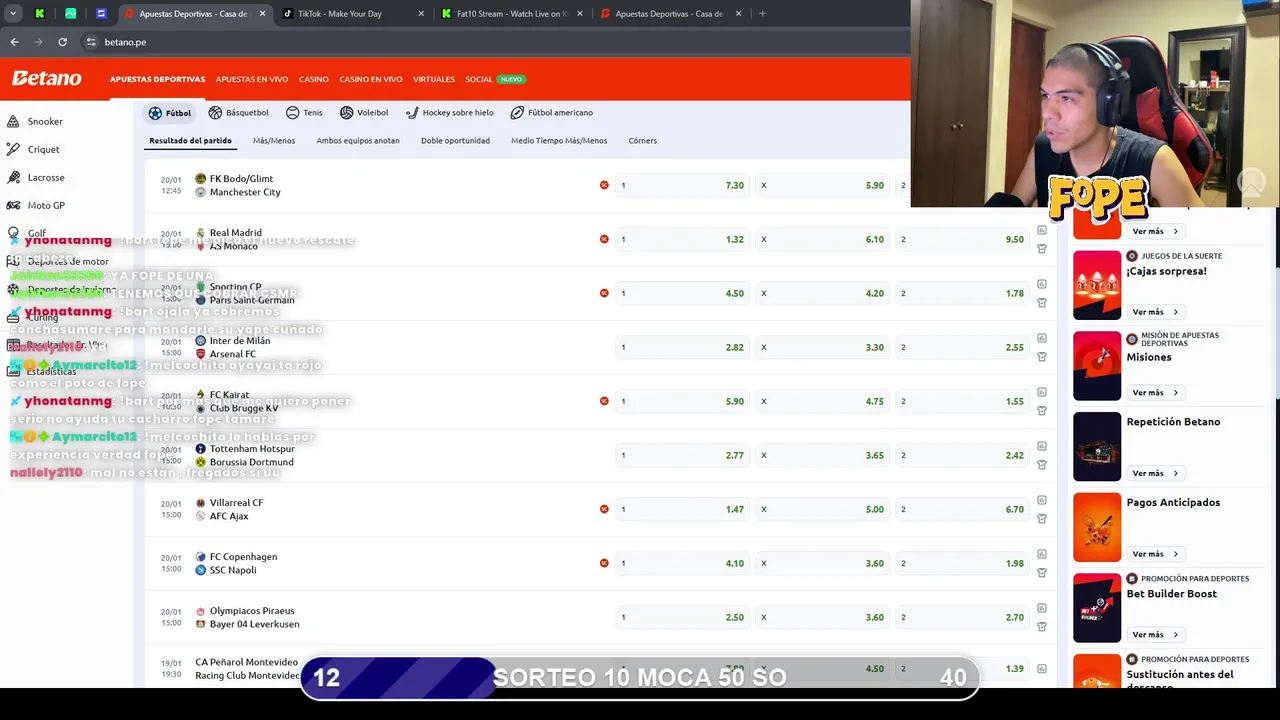Click the SC icon for Villarreal match
This screenshot has height=720, width=1280.
(x=604, y=509)
